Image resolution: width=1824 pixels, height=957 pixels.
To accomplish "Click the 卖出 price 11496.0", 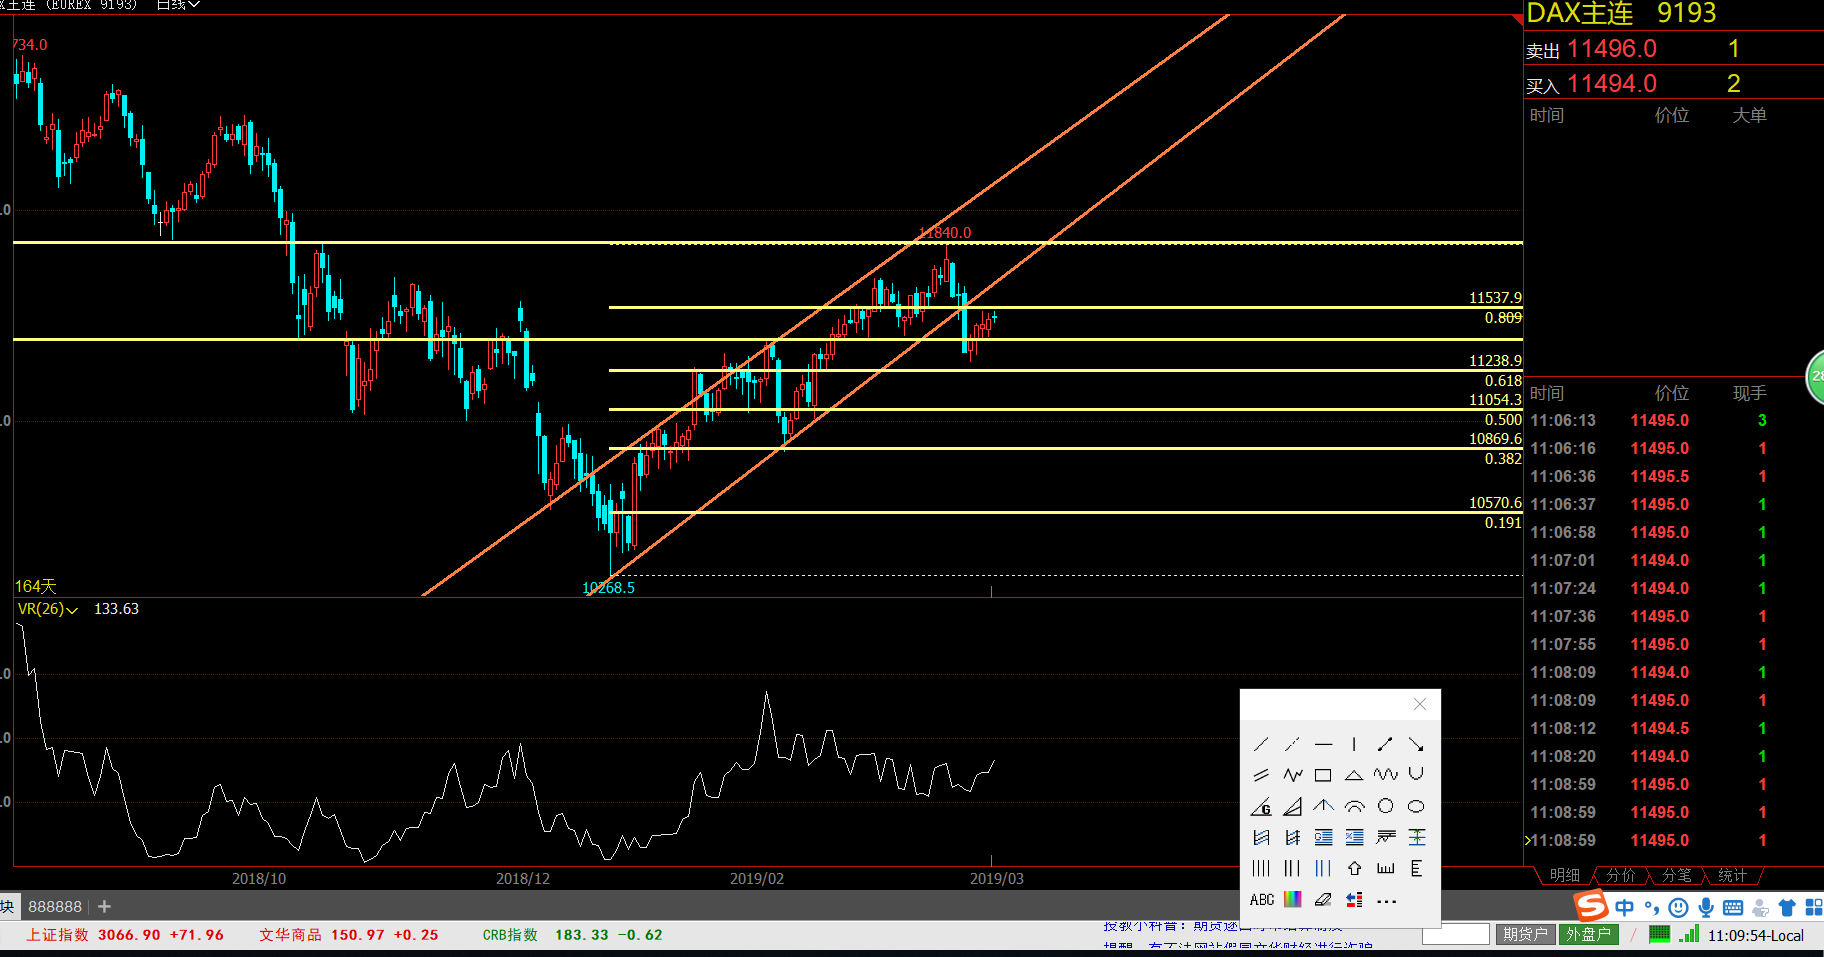I will pyautogui.click(x=1611, y=49).
